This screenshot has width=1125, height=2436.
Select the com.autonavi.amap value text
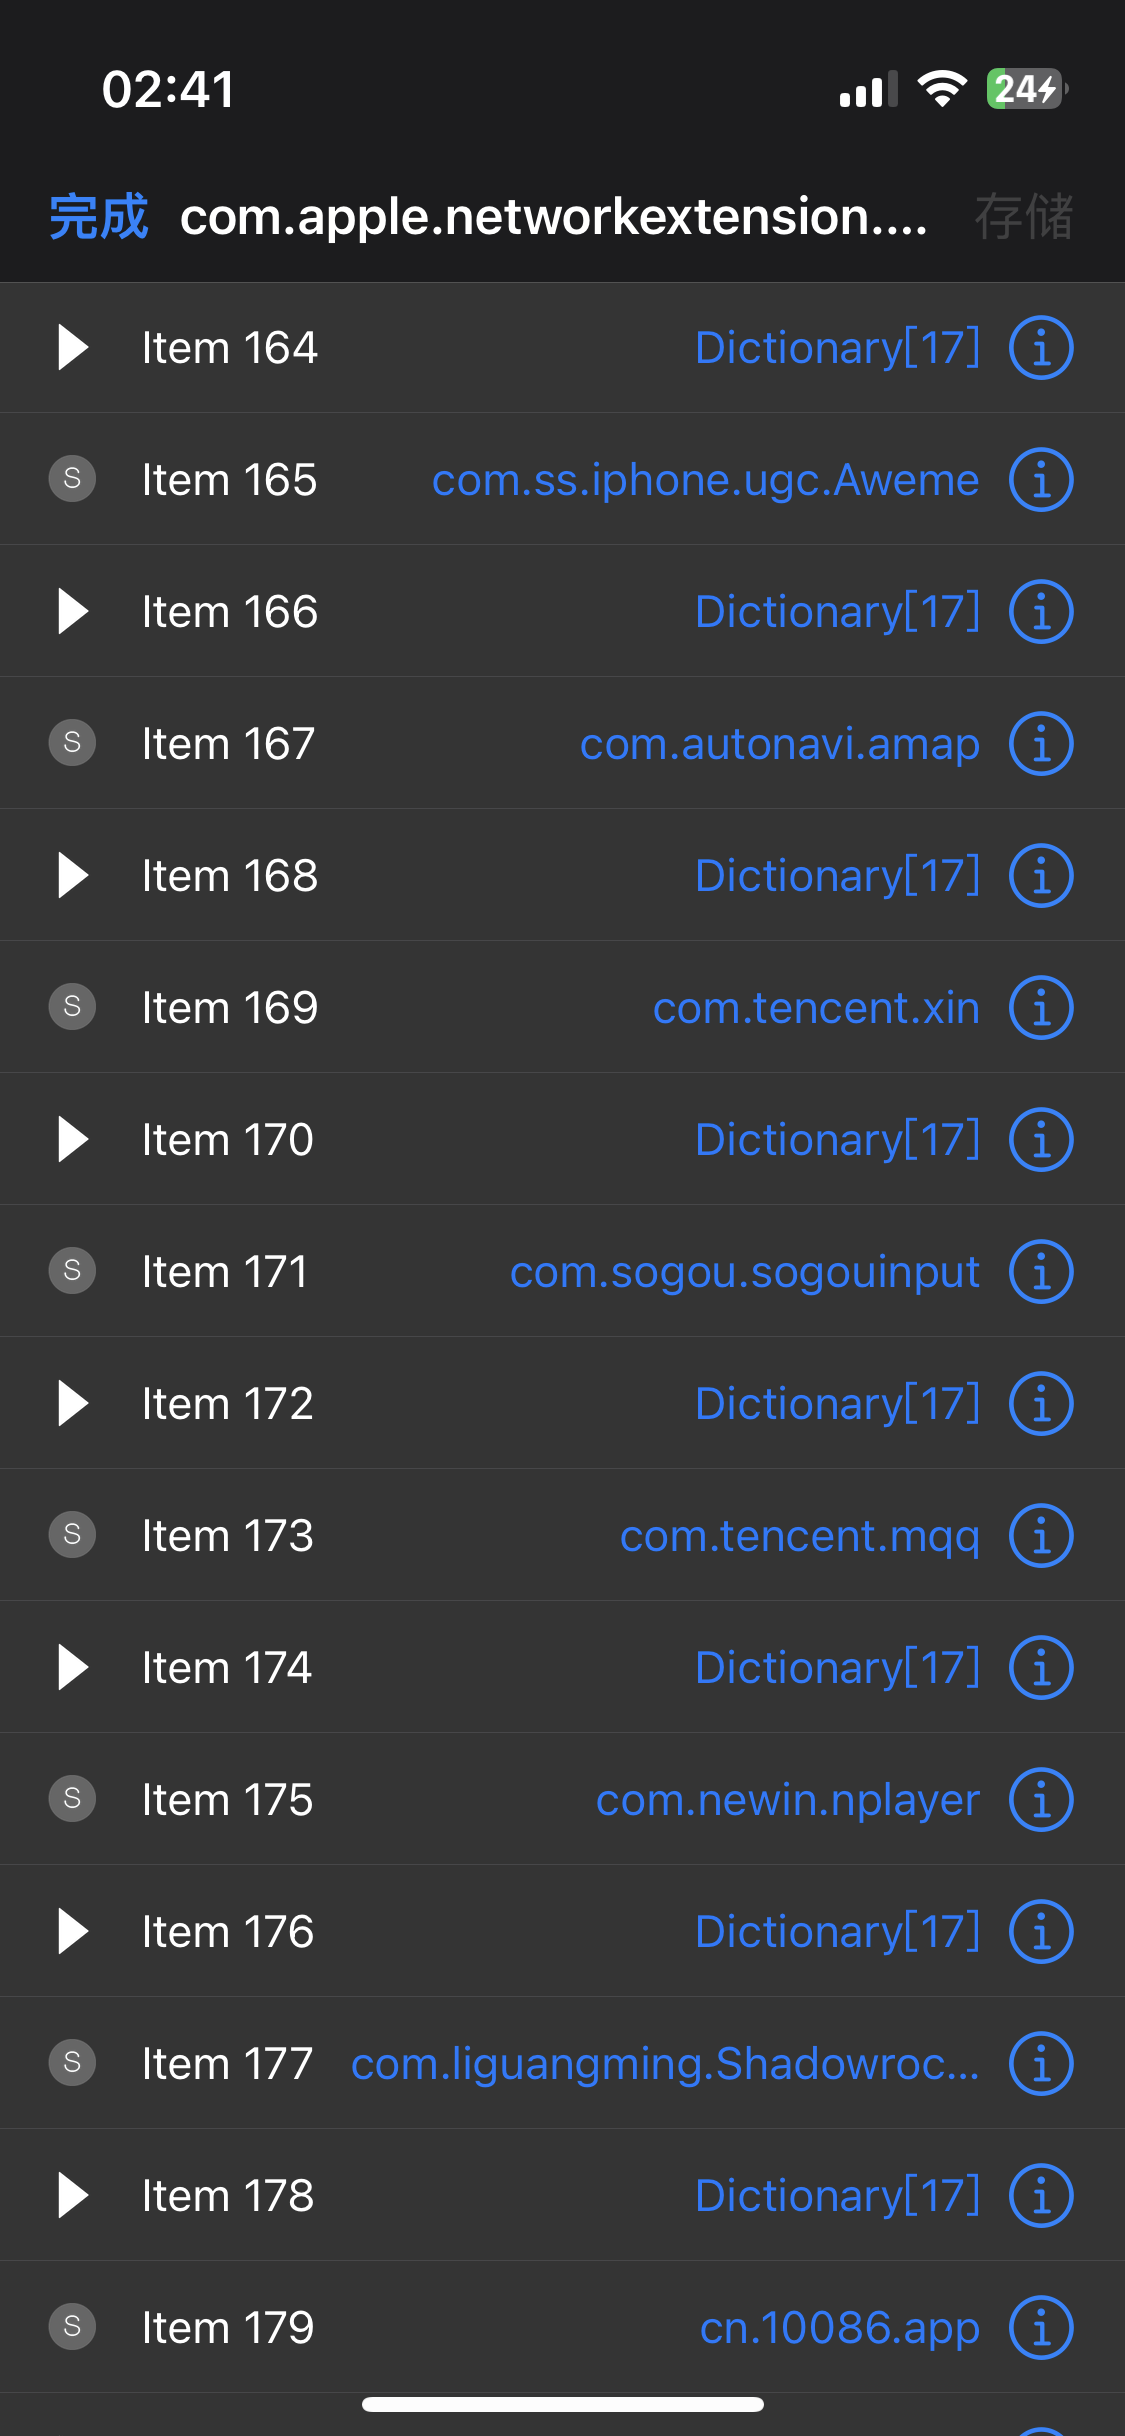coord(779,744)
